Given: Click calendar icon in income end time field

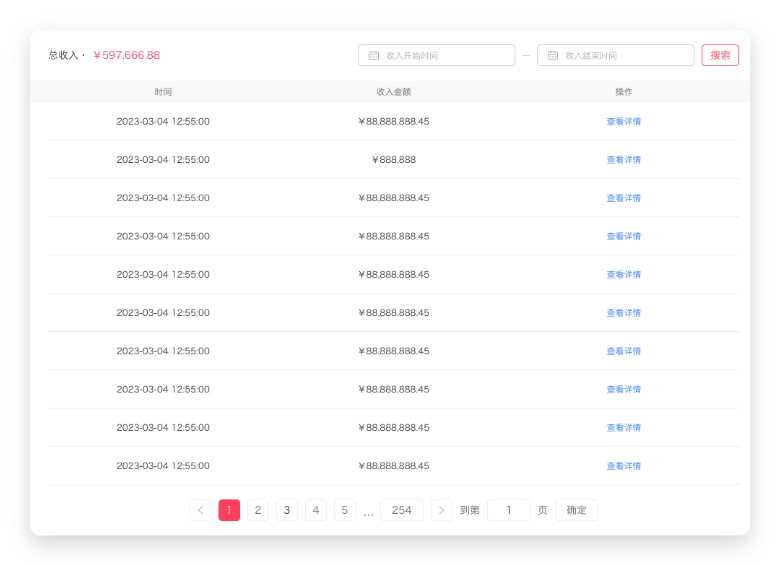Looking at the screenshot, I should [x=553, y=56].
